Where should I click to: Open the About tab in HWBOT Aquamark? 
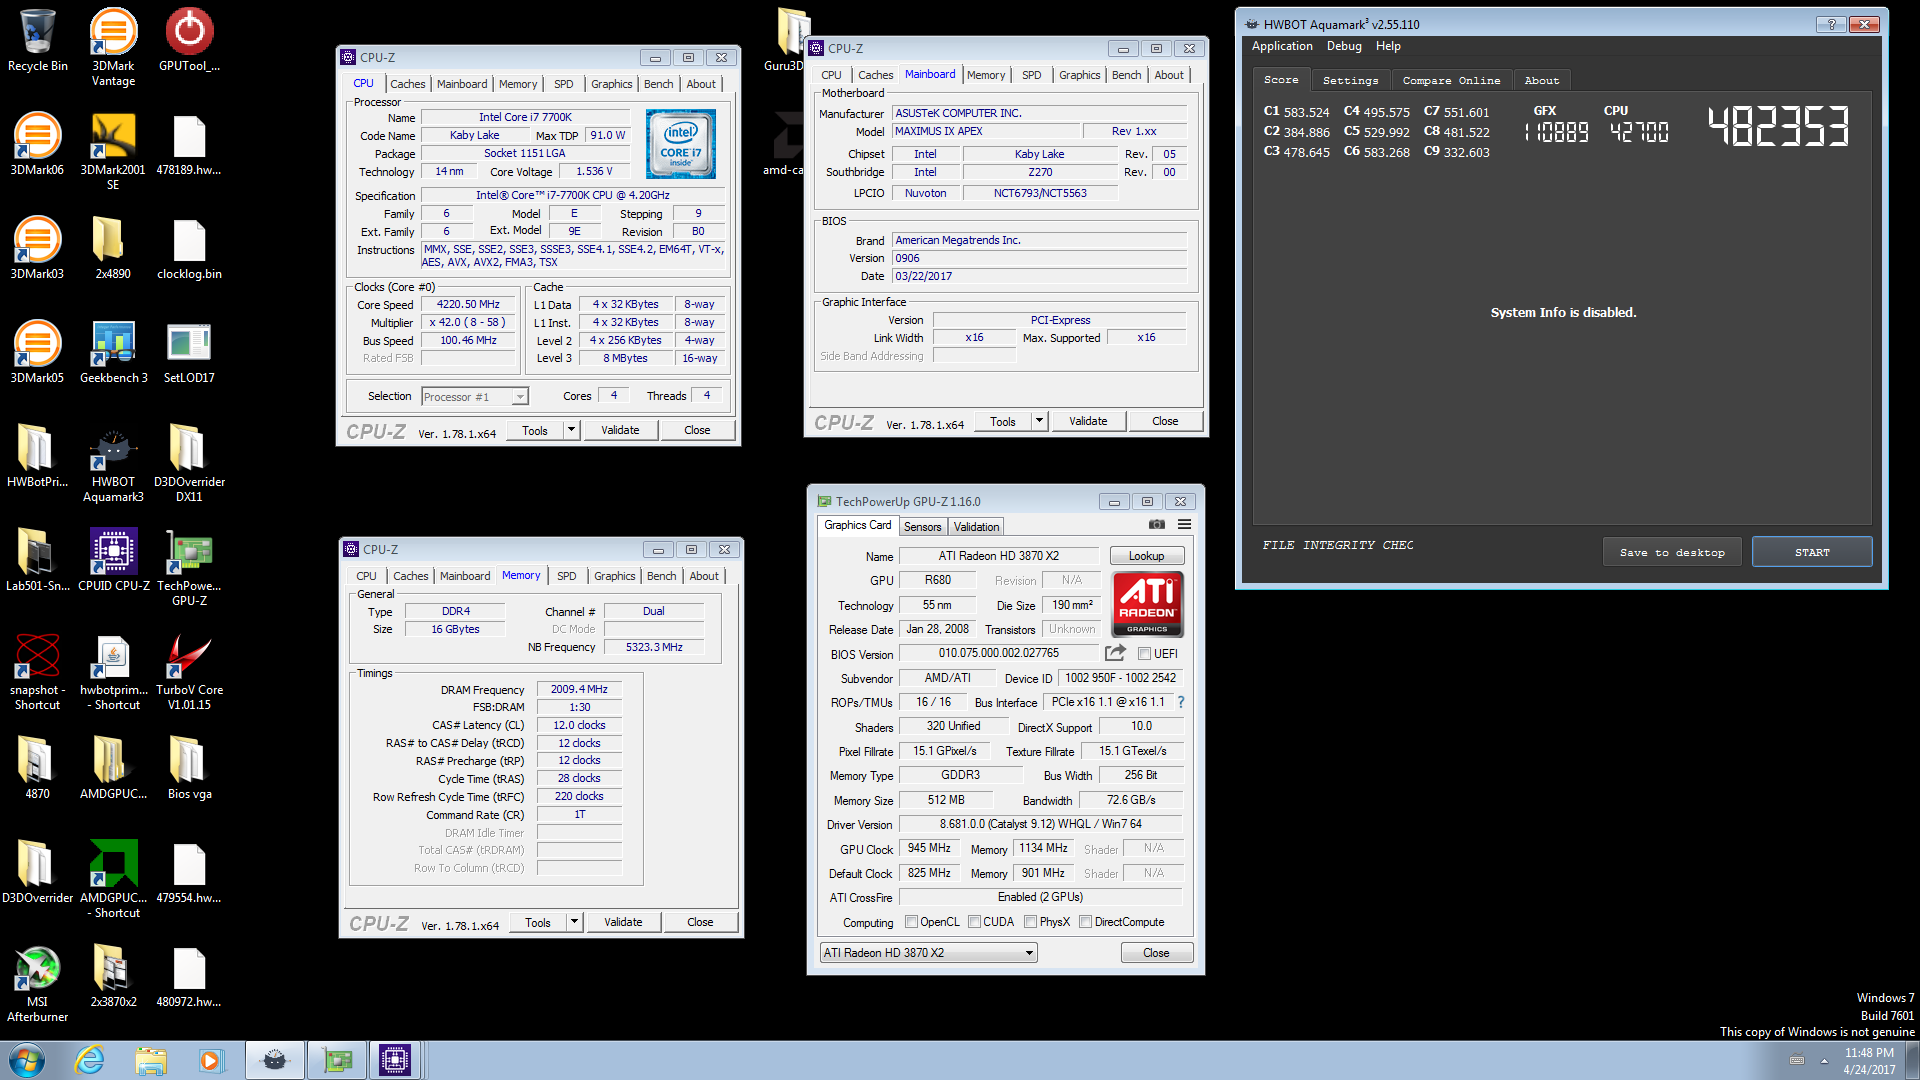point(1541,80)
